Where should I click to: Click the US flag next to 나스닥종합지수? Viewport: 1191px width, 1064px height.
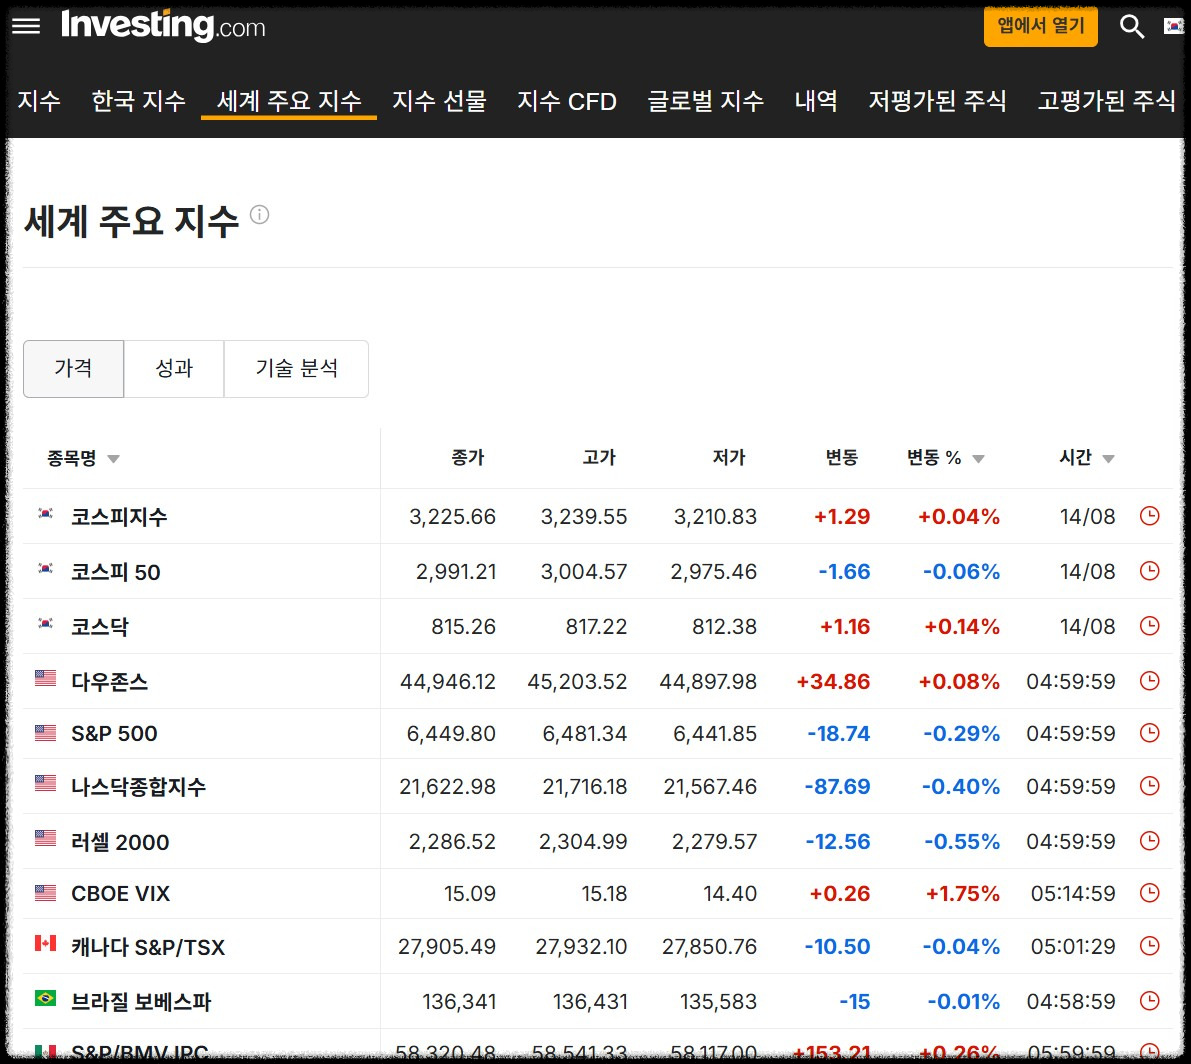pyautogui.click(x=46, y=783)
